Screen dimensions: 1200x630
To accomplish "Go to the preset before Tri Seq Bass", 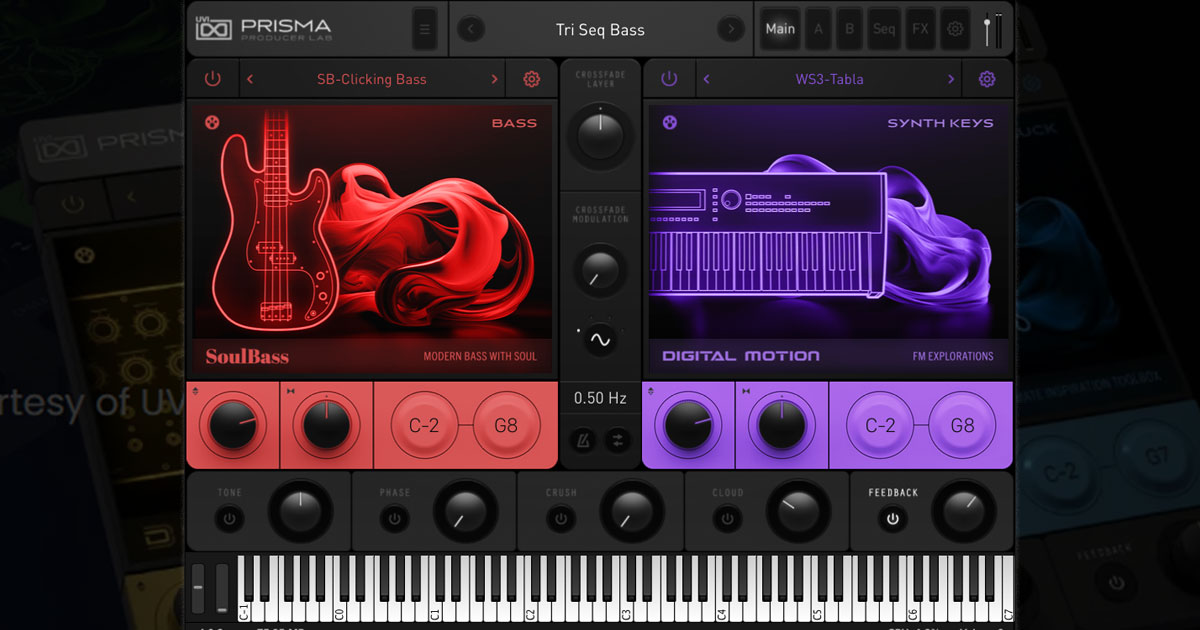I will (470, 30).
